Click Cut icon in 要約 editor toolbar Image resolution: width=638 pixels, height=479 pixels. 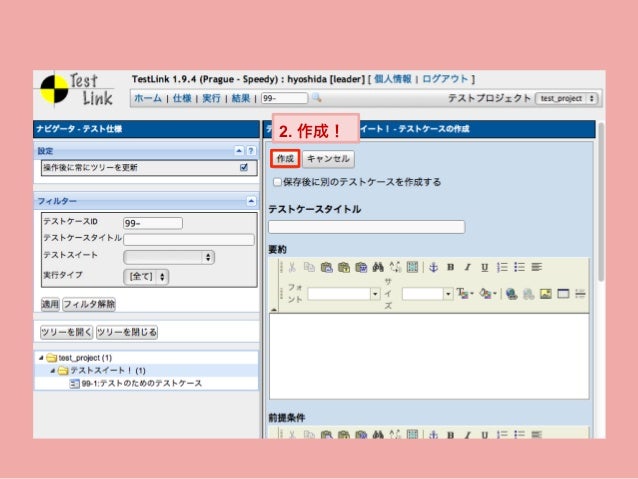coord(292,267)
